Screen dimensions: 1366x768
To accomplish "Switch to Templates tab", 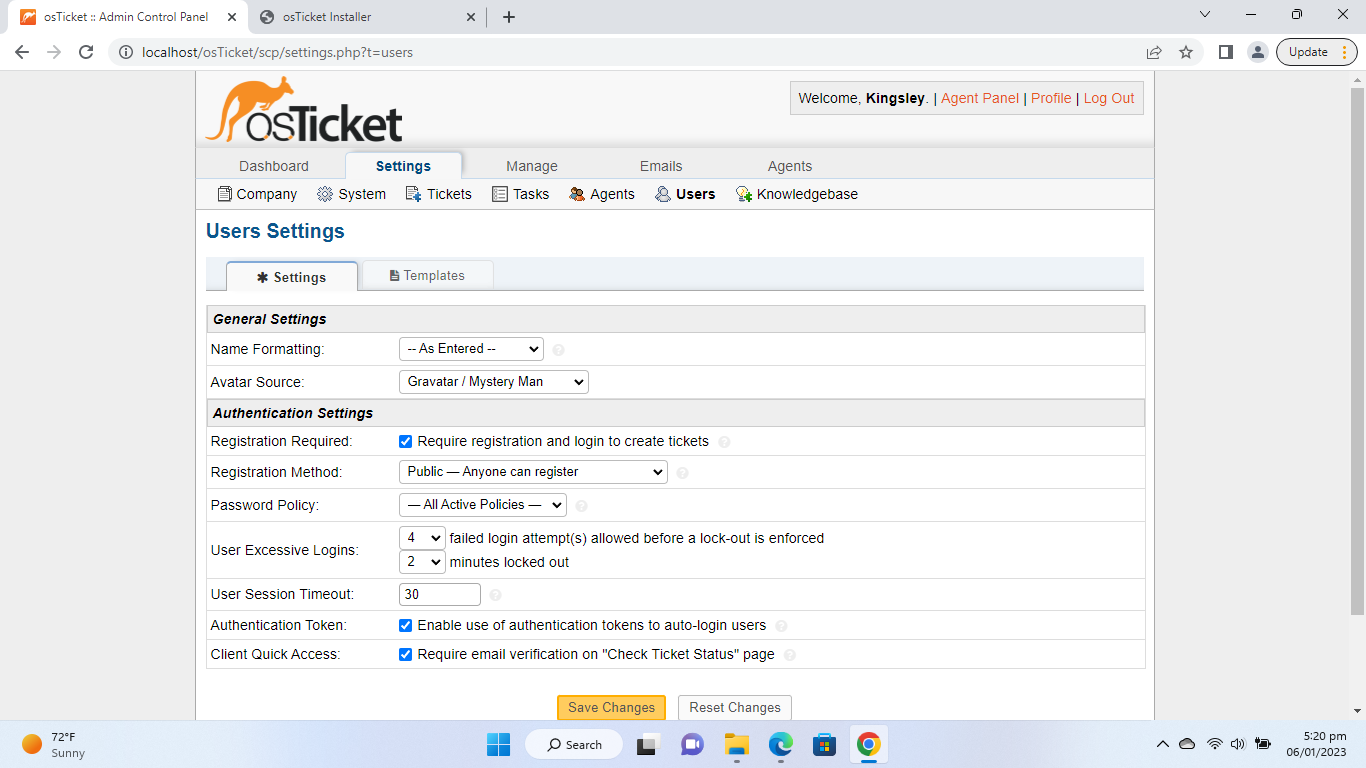I will point(427,275).
